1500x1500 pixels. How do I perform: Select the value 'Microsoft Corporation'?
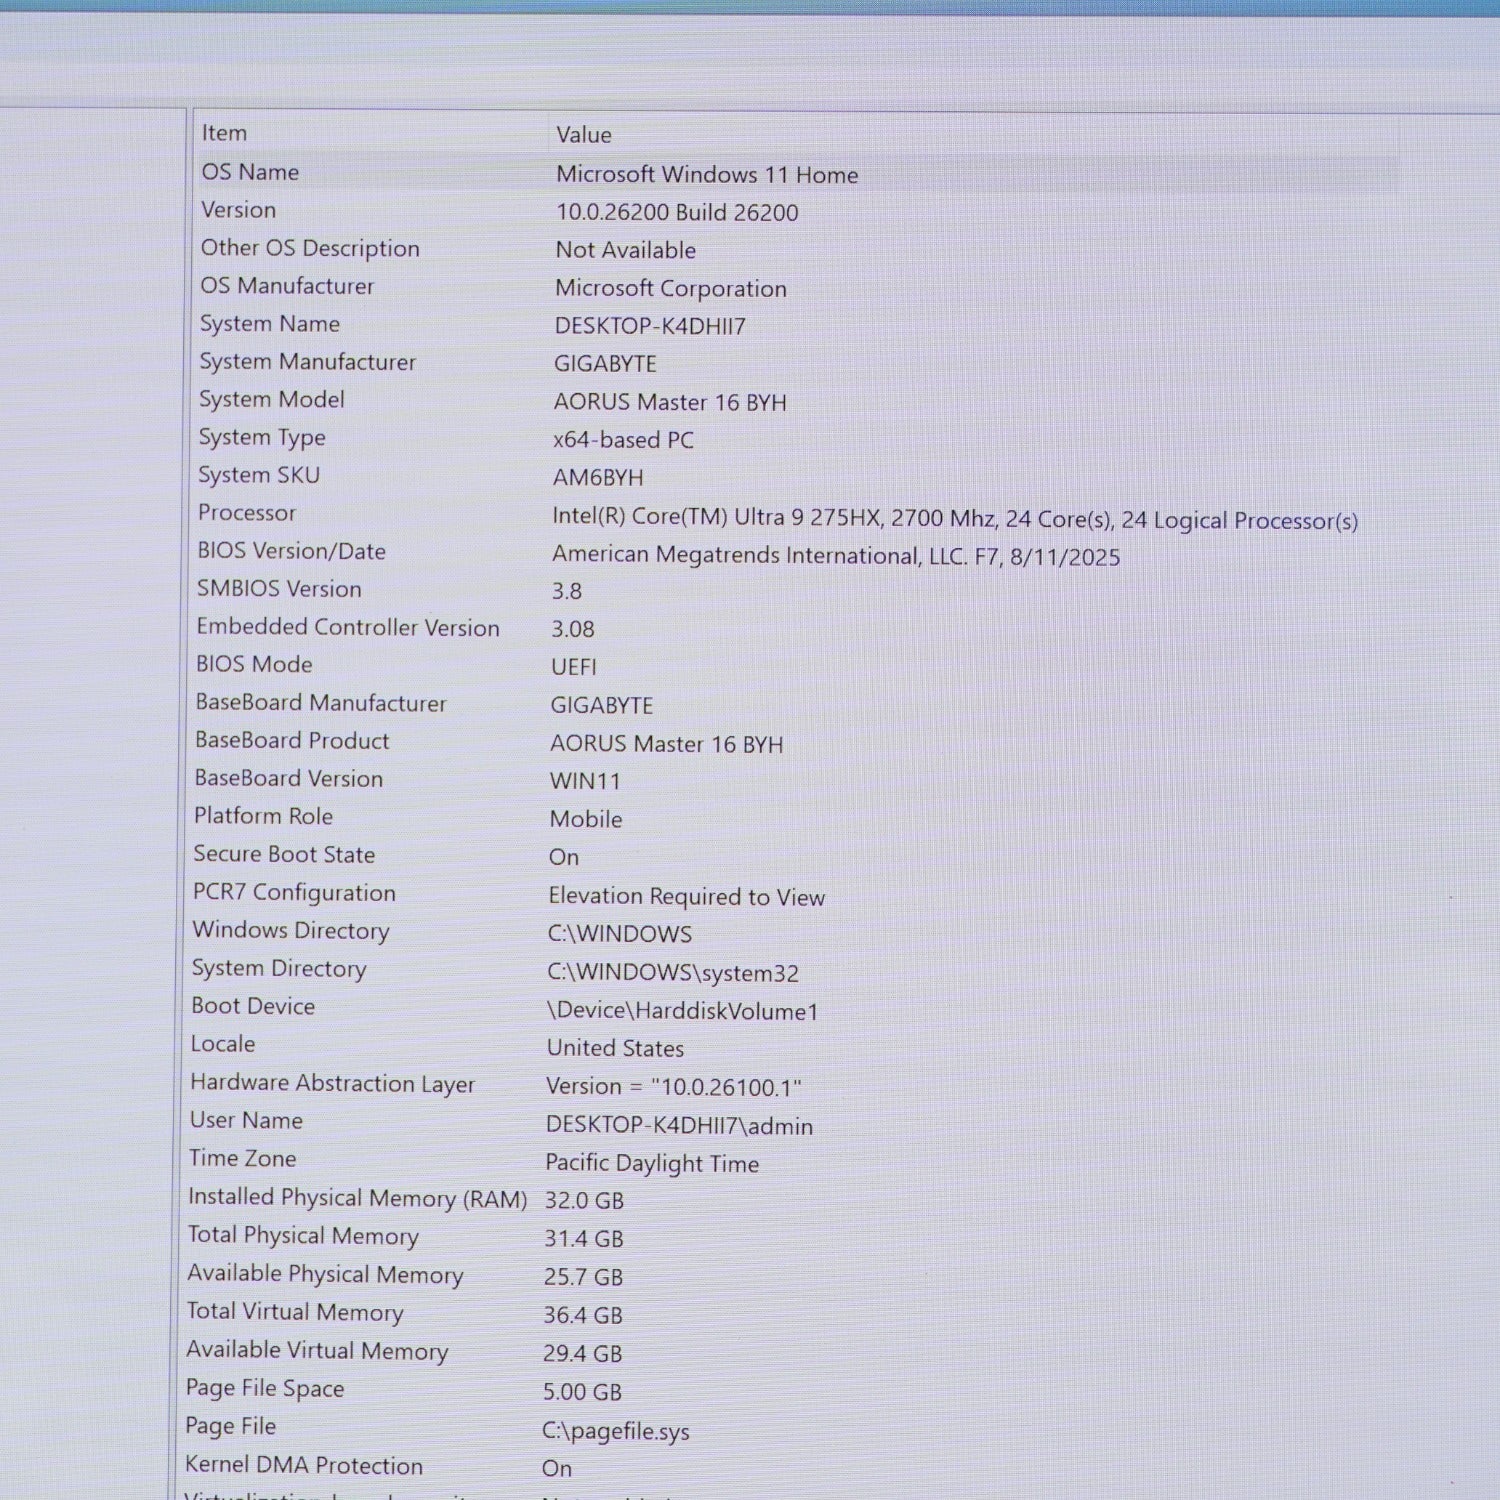click(671, 289)
